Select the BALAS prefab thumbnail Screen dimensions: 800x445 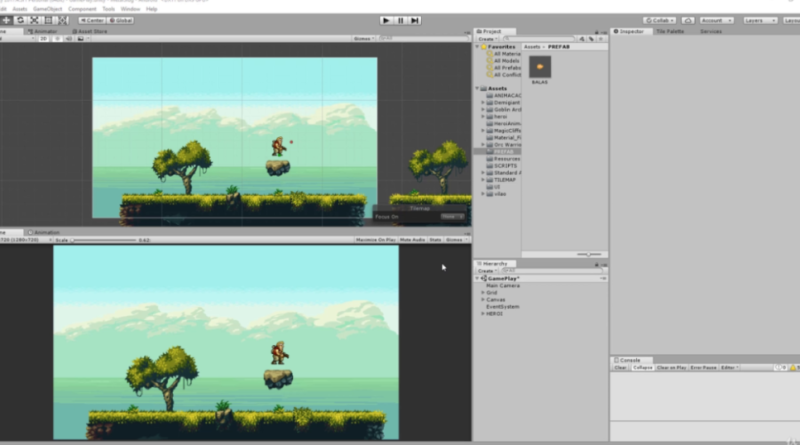[x=540, y=67]
